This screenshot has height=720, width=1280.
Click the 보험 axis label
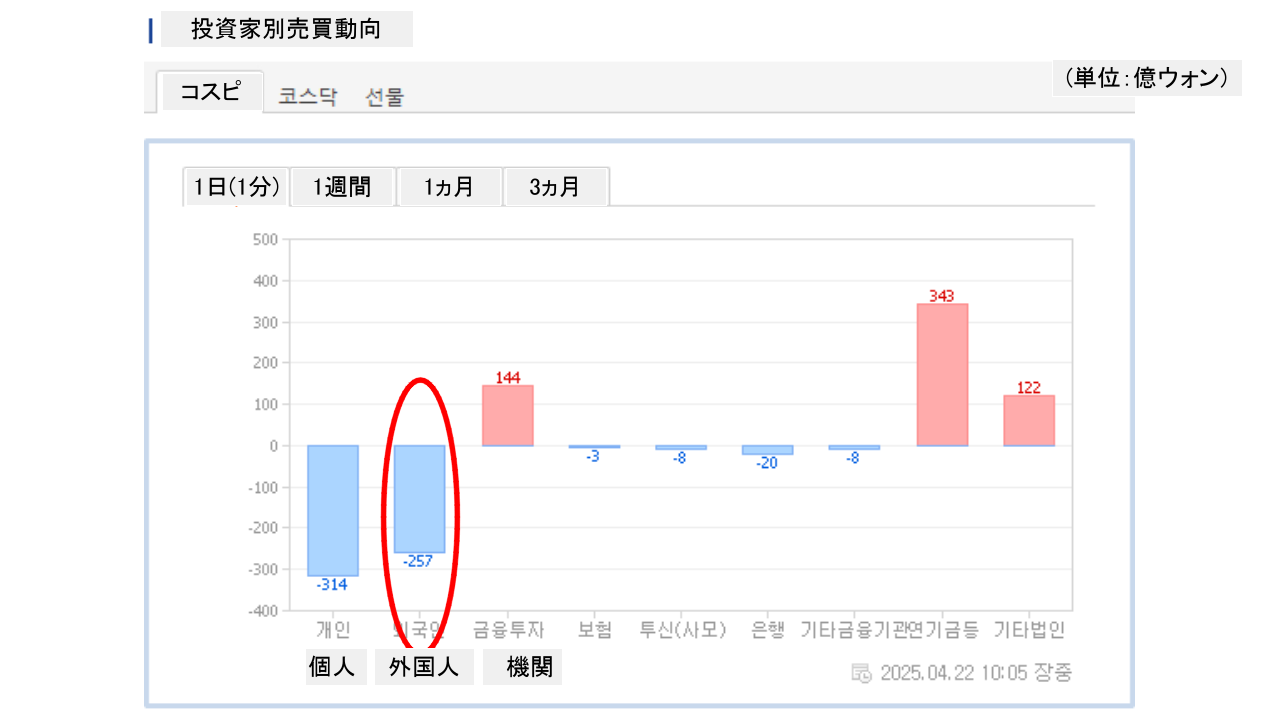[593, 630]
